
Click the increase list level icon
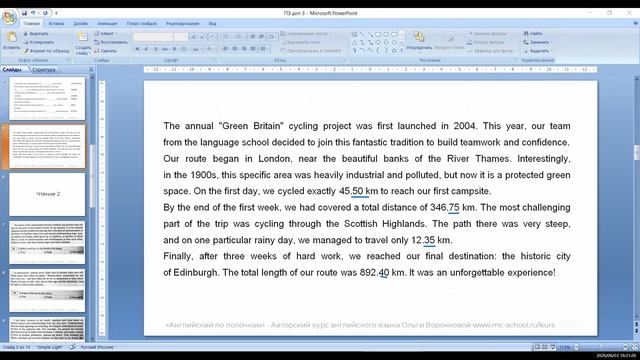point(262,37)
